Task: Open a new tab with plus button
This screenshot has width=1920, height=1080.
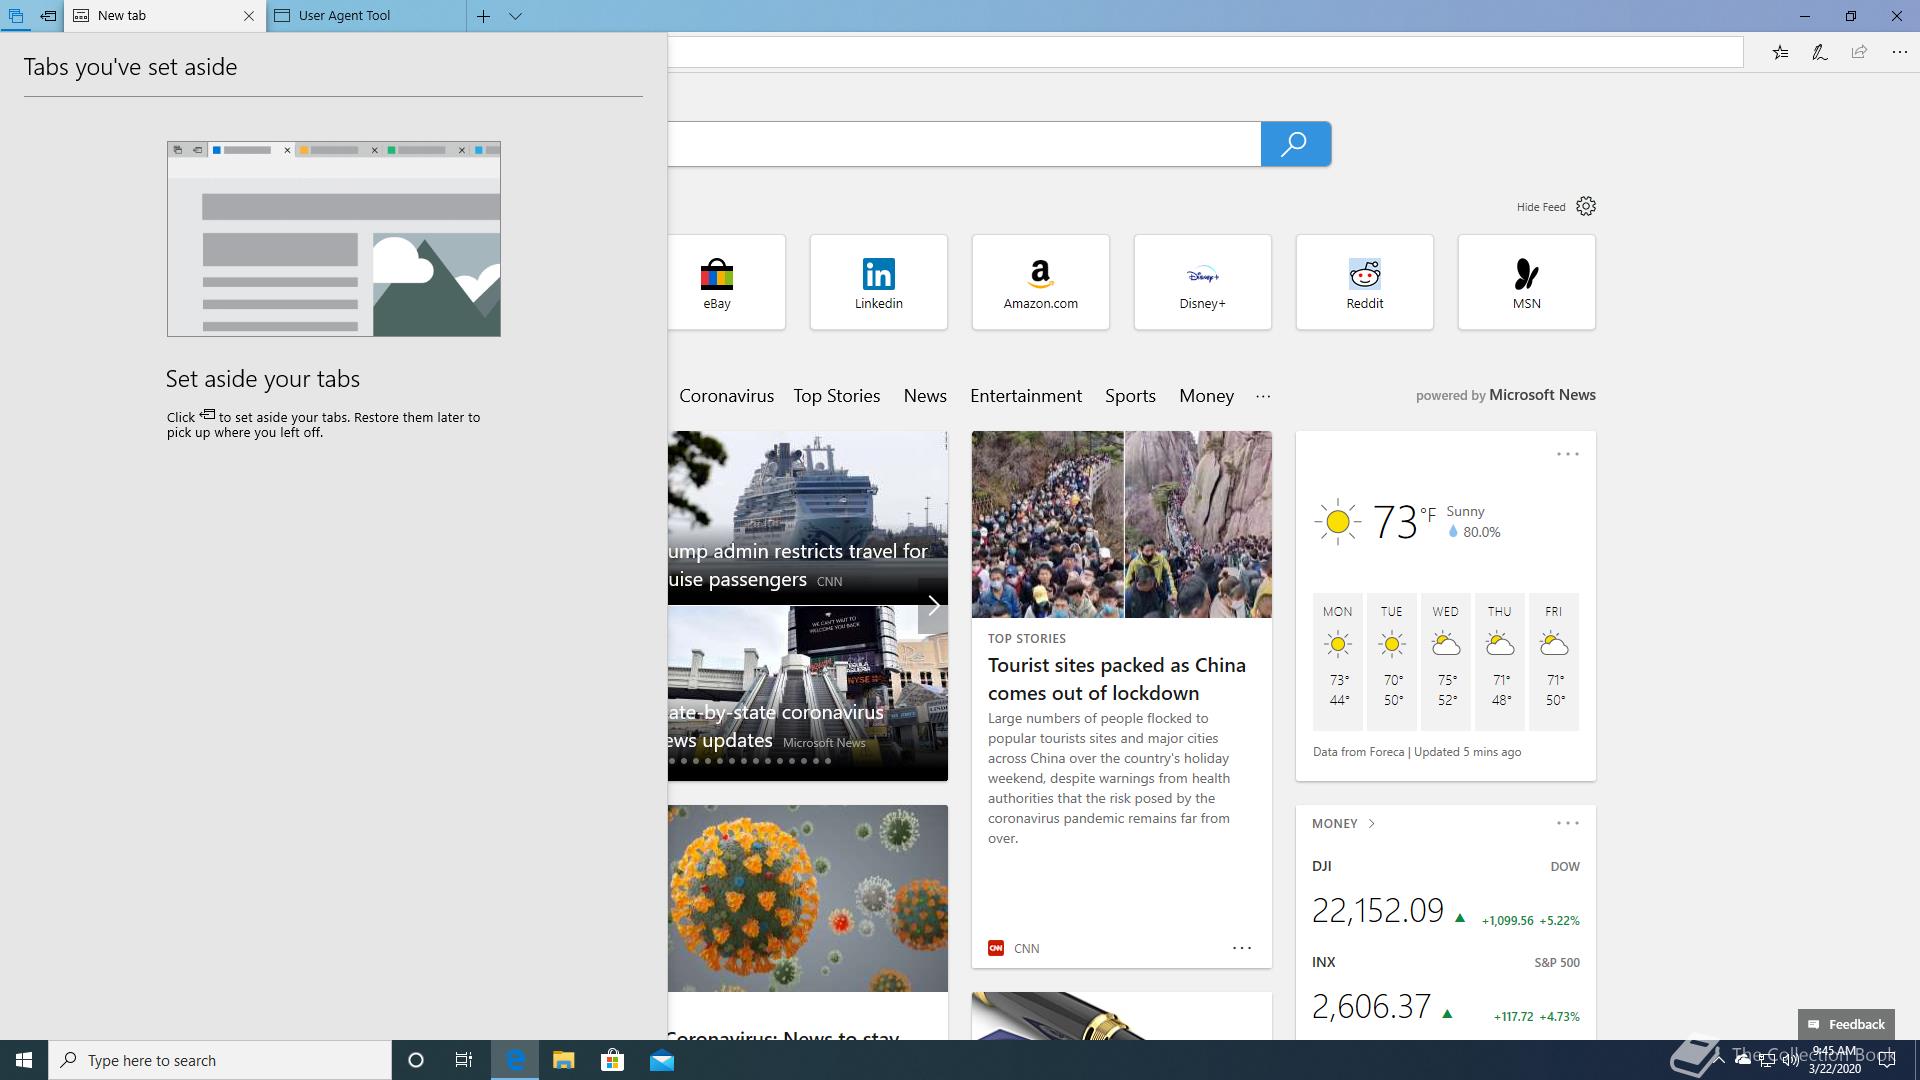Action: pyautogui.click(x=483, y=16)
